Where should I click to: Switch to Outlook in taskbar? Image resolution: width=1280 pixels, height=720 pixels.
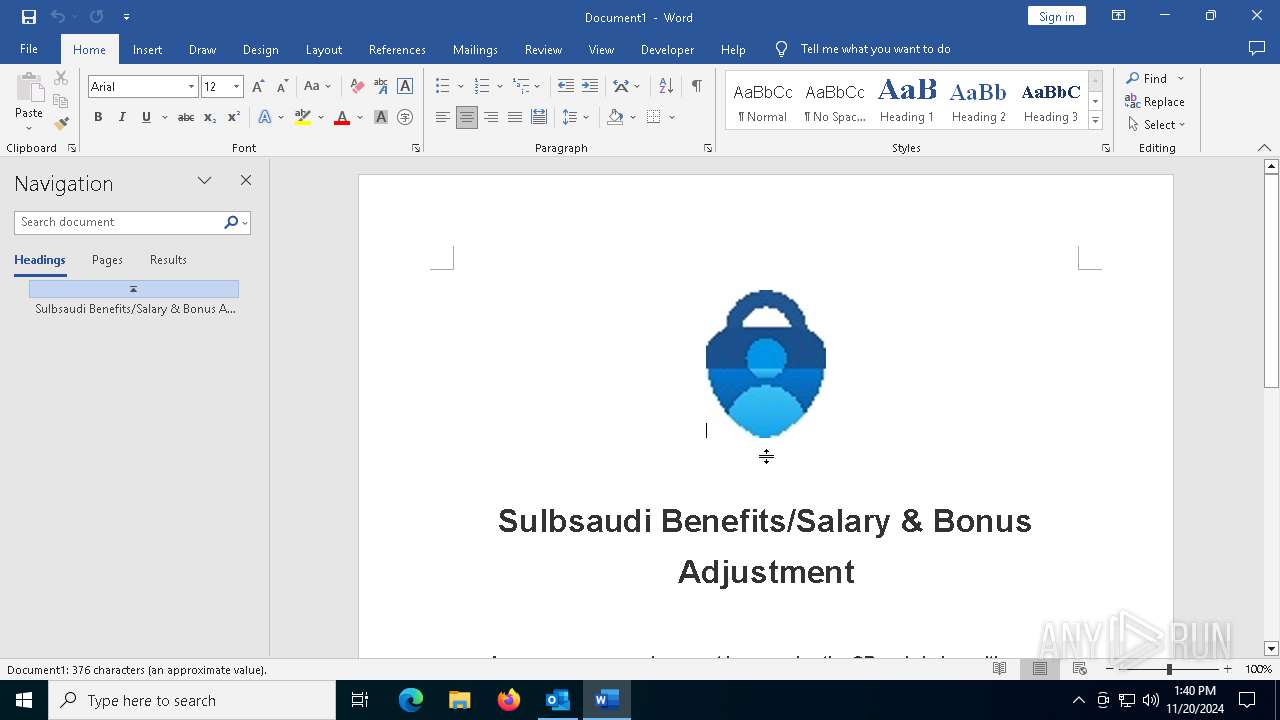click(557, 700)
